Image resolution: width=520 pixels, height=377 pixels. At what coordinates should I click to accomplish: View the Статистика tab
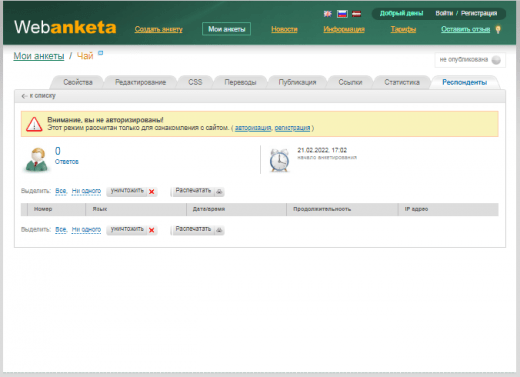[402, 82]
